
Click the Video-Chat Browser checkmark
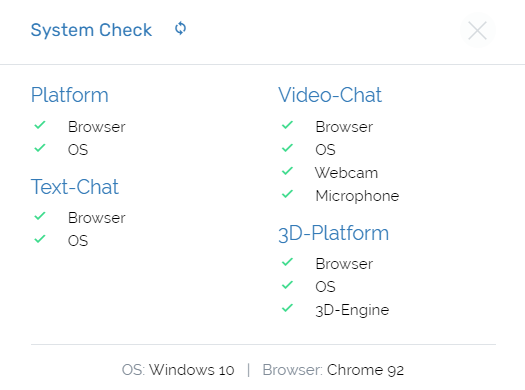[x=287, y=125]
